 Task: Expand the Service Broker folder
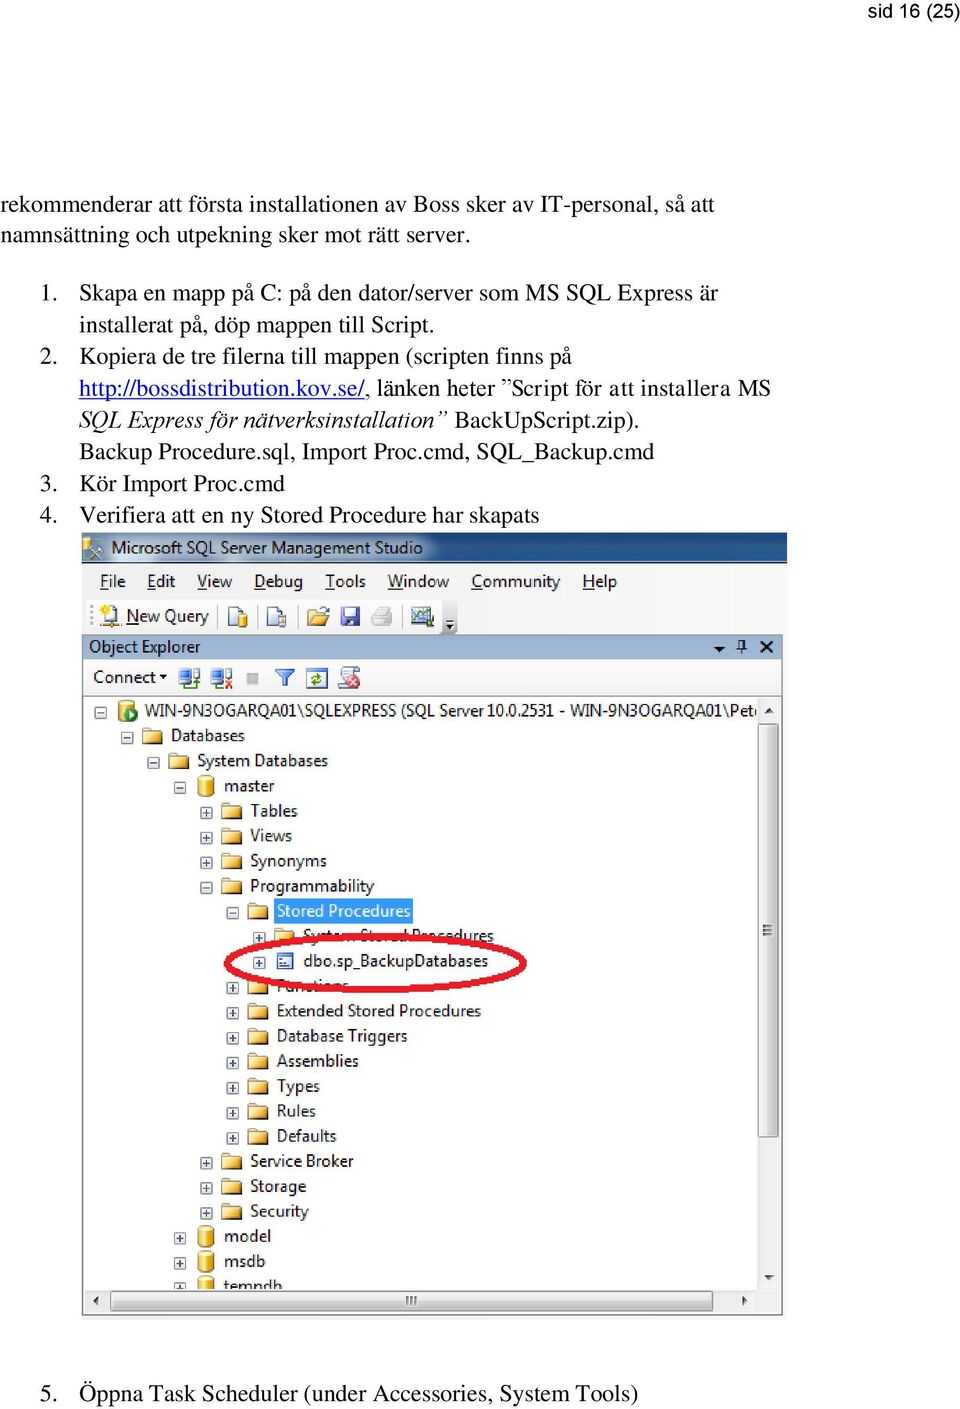(206, 1162)
